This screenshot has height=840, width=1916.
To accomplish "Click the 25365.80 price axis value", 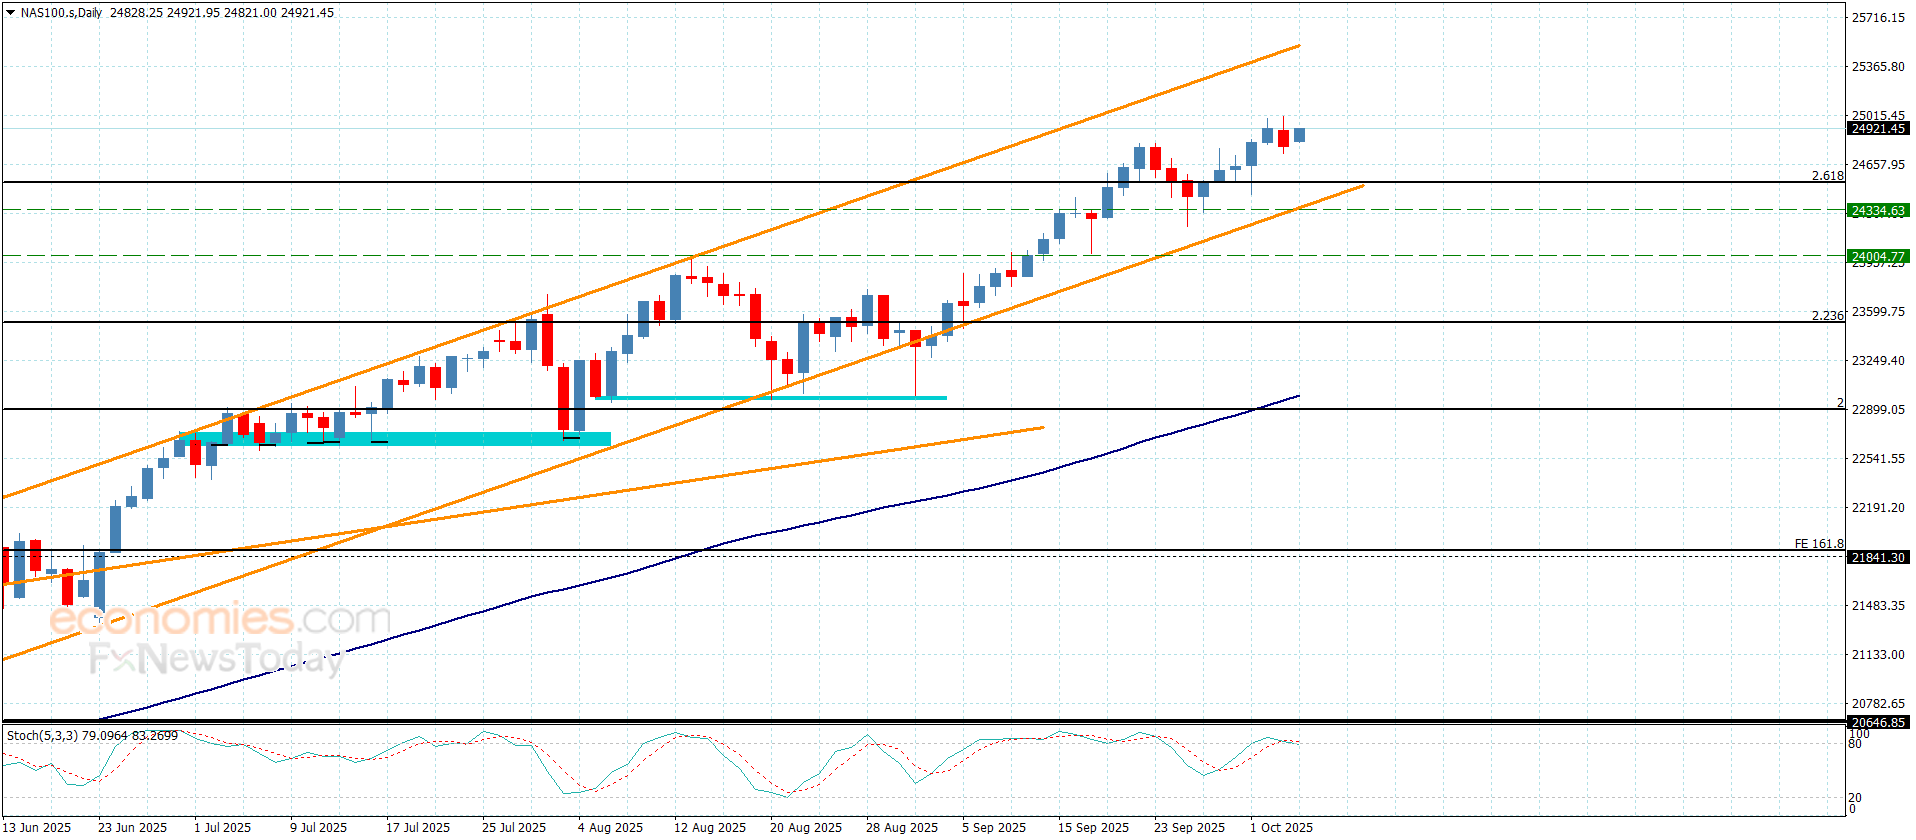I will coord(1878,67).
